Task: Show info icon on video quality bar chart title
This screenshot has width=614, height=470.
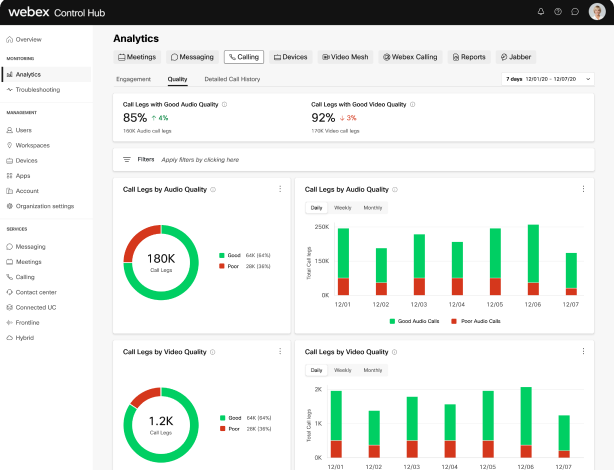Action: pos(395,352)
